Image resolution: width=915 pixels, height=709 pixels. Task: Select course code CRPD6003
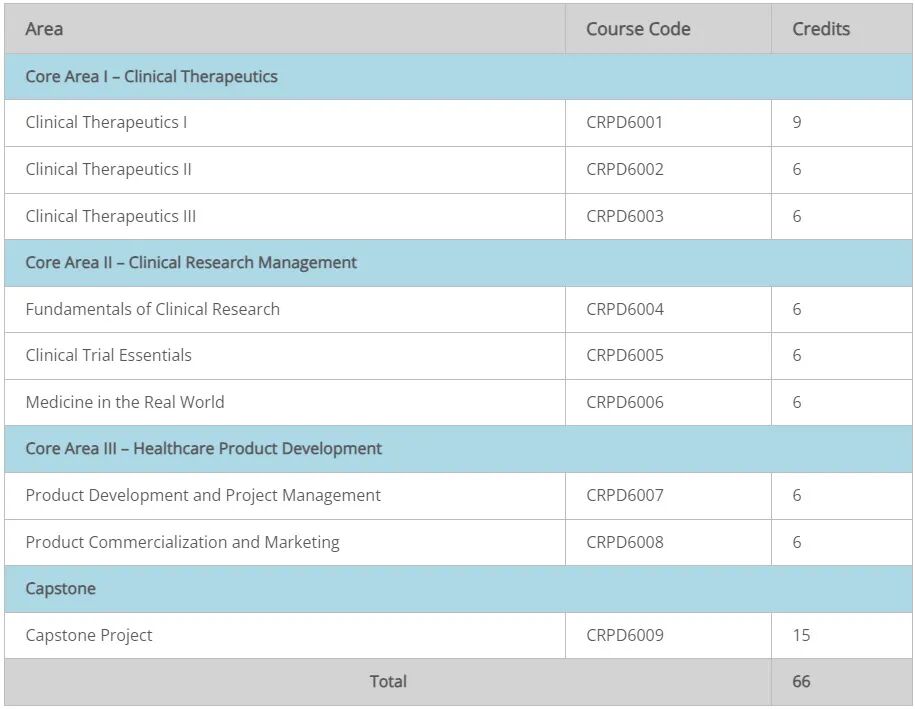click(624, 216)
